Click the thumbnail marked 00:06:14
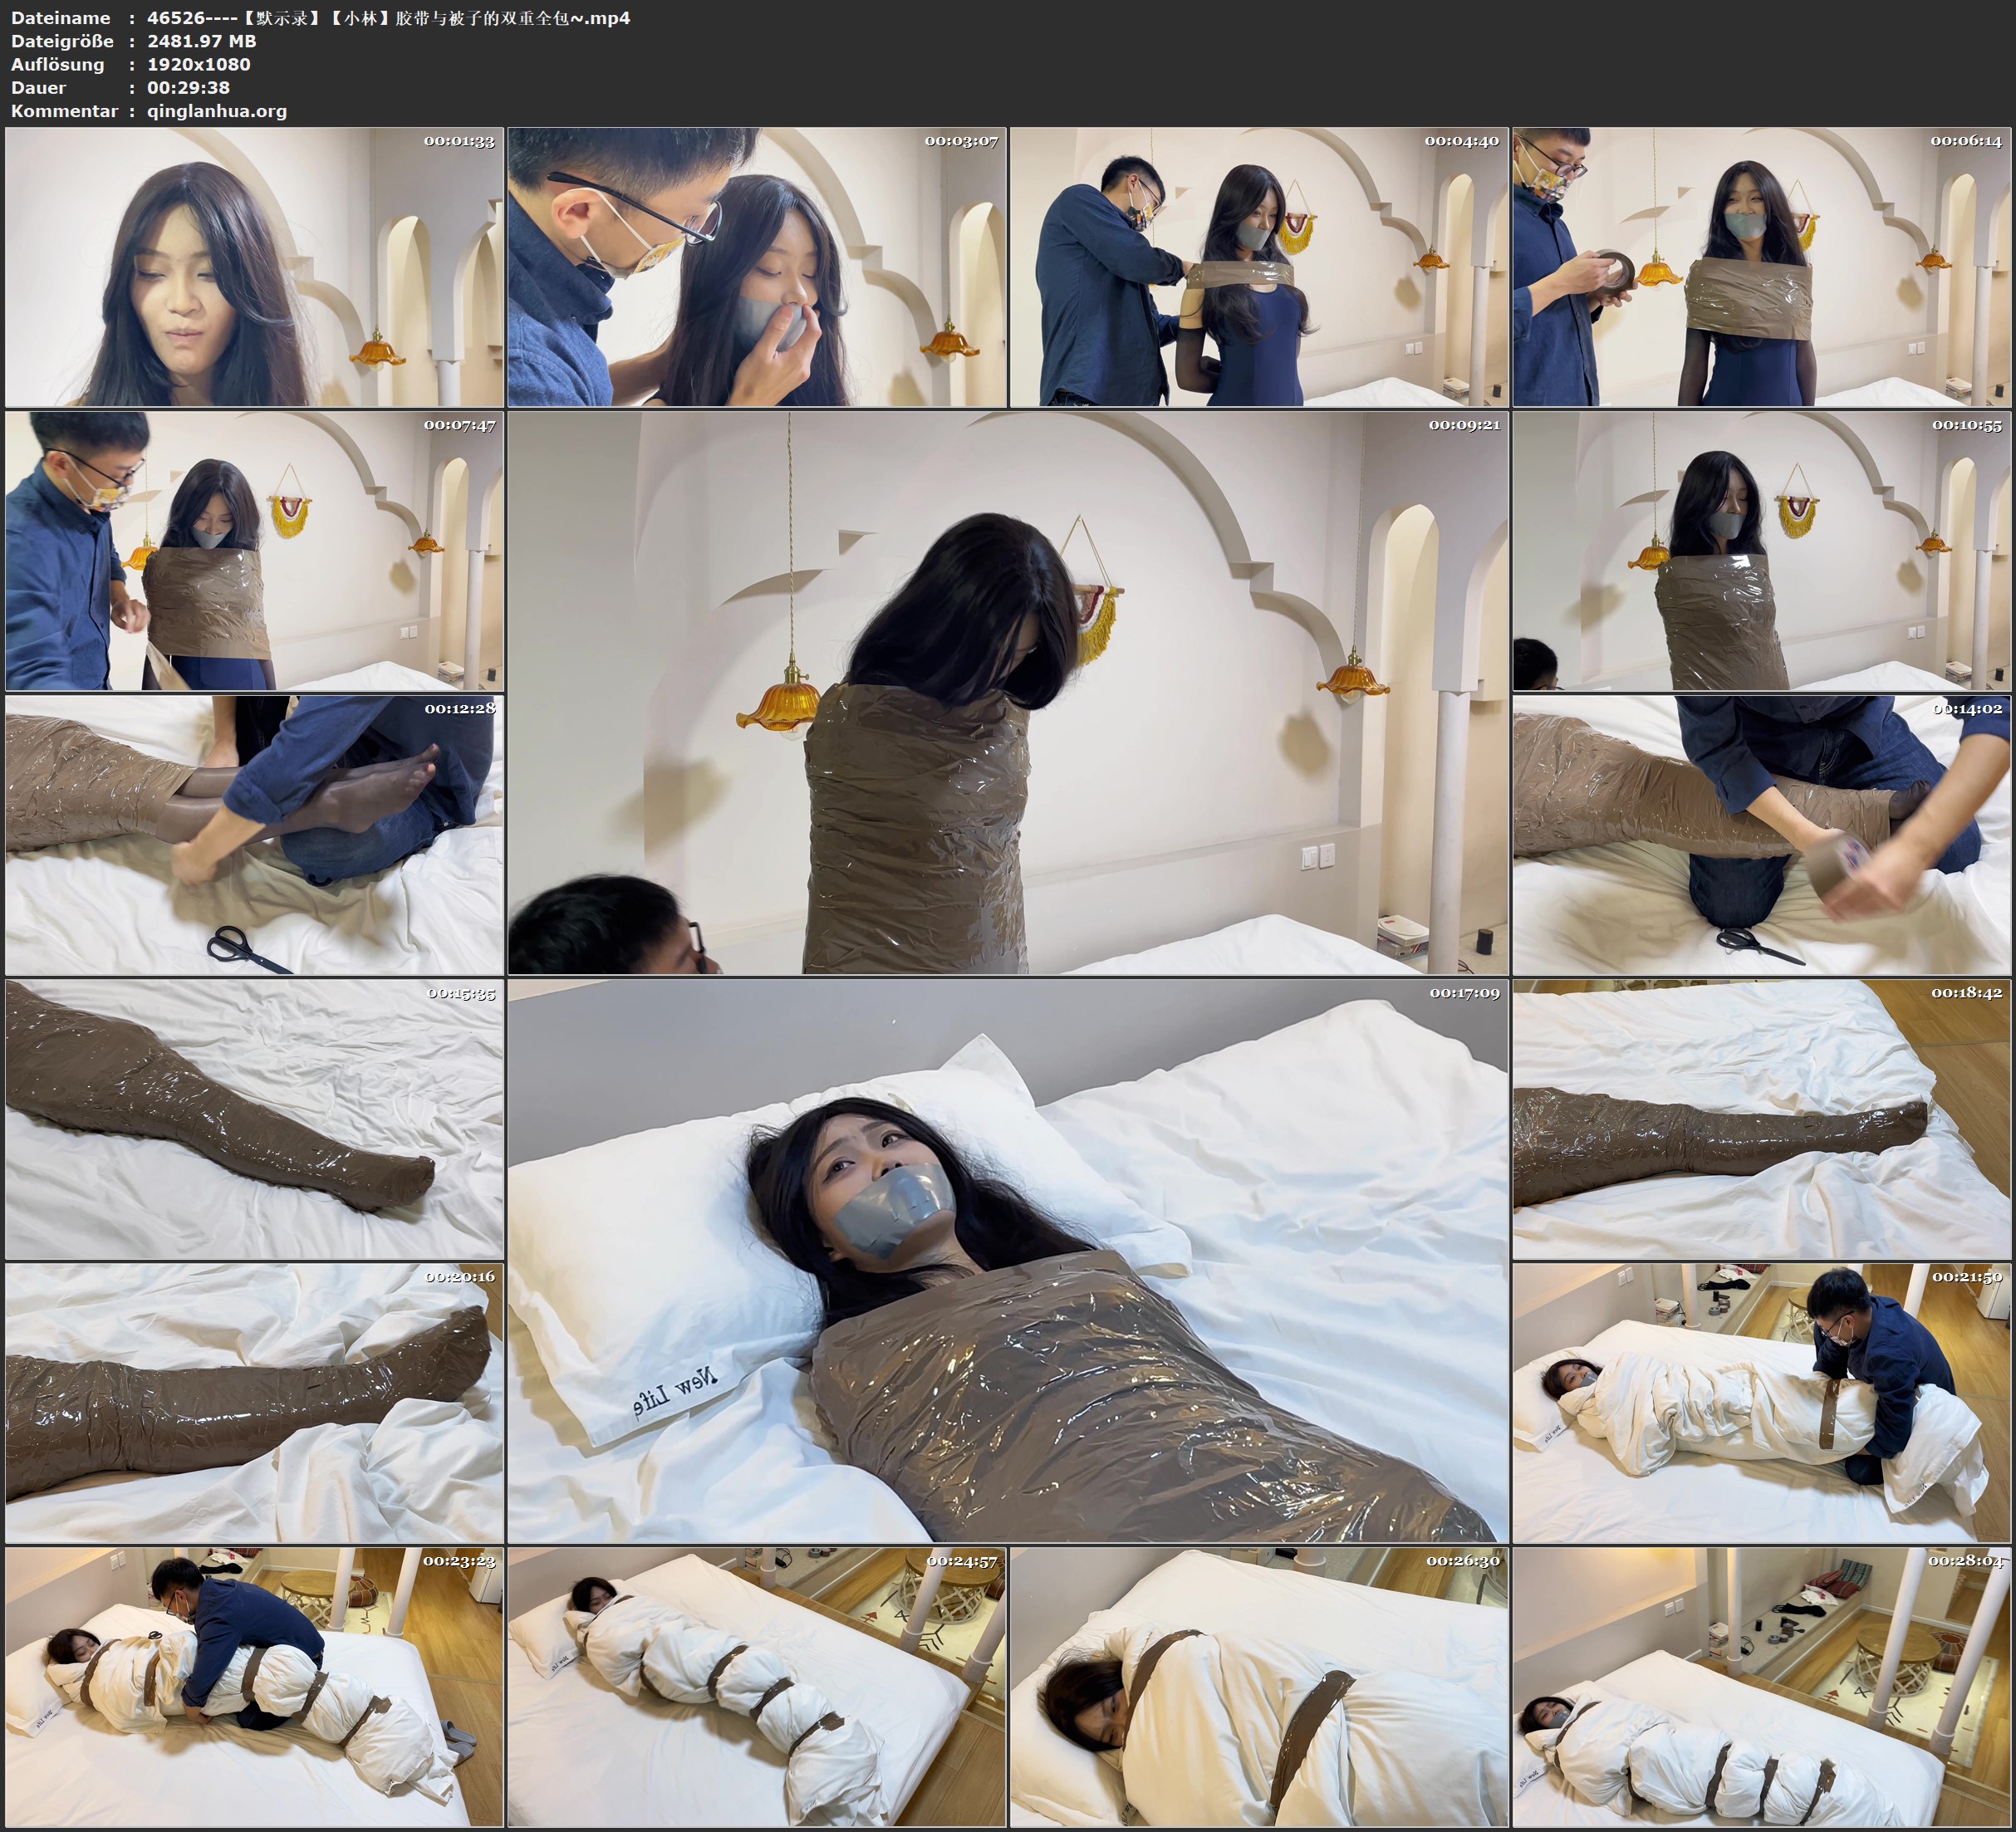 click(1762, 267)
